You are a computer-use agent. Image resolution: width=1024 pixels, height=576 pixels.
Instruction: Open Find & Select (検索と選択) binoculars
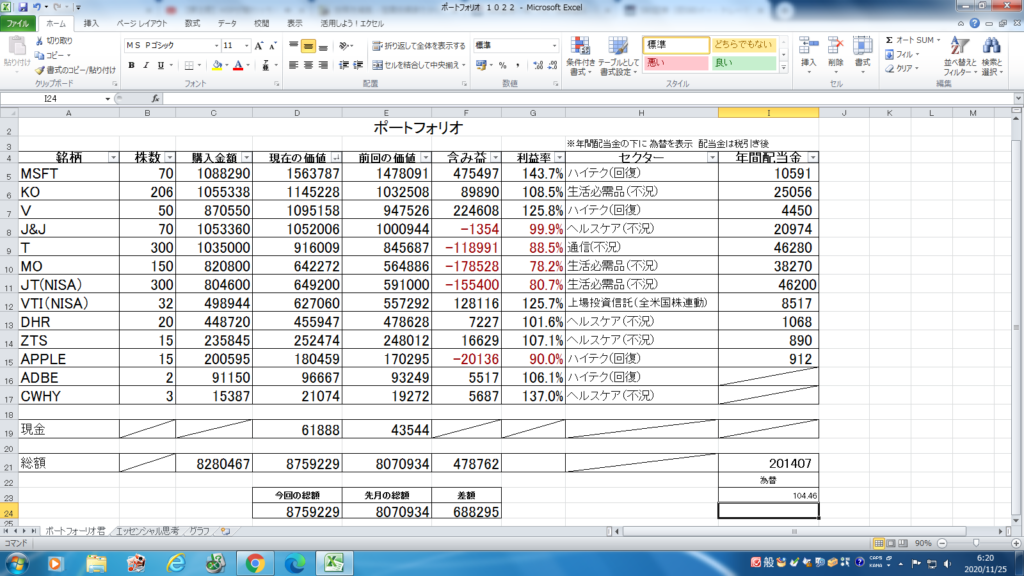click(x=991, y=56)
